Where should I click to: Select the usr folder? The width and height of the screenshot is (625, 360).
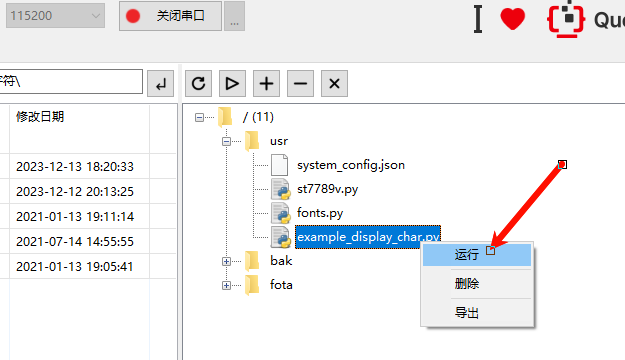coord(279,141)
